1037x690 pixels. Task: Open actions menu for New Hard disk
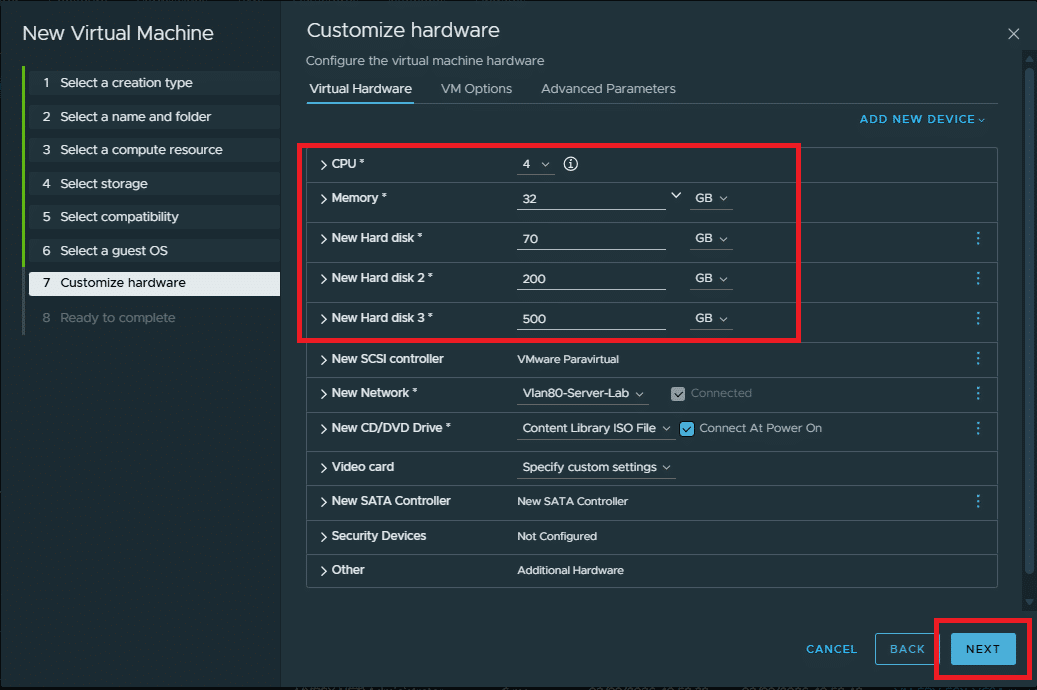point(977,238)
